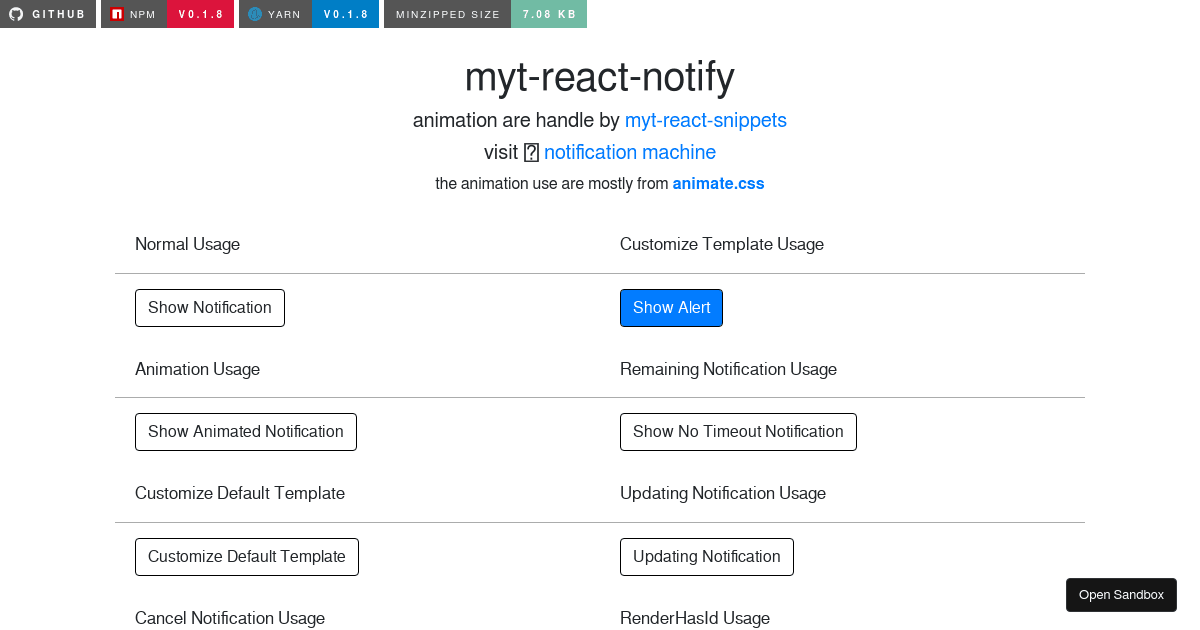
Task: Click the GitHub octocat icon
Action: [x=14, y=13]
